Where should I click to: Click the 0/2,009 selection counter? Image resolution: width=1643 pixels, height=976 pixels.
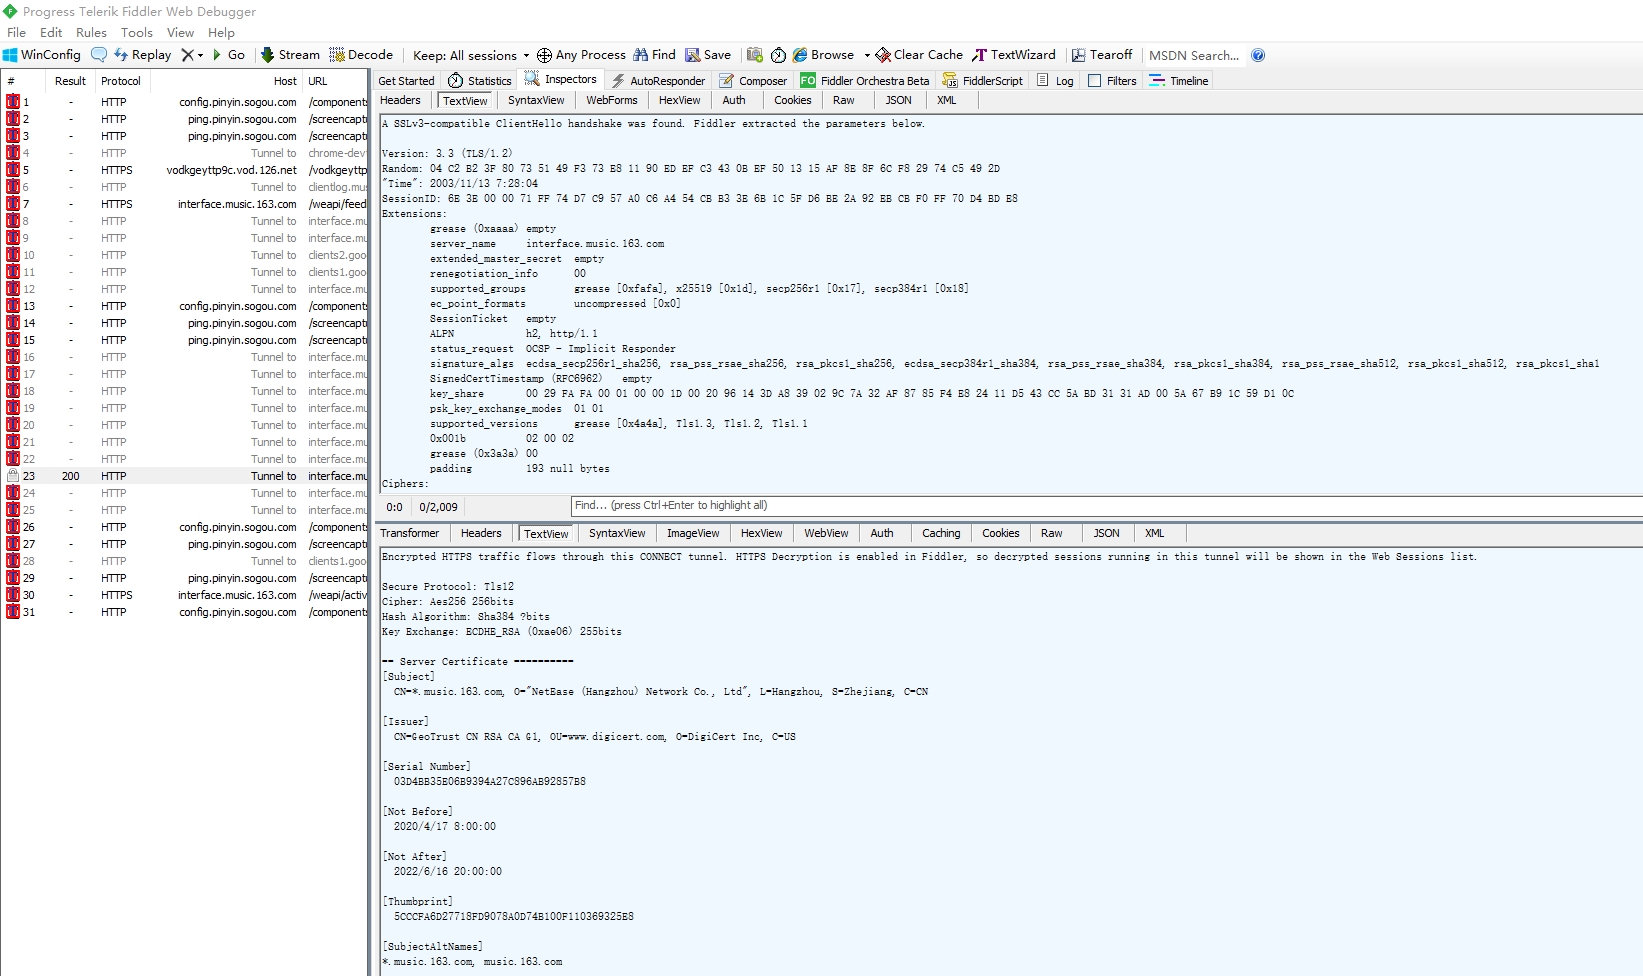[x=438, y=507]
